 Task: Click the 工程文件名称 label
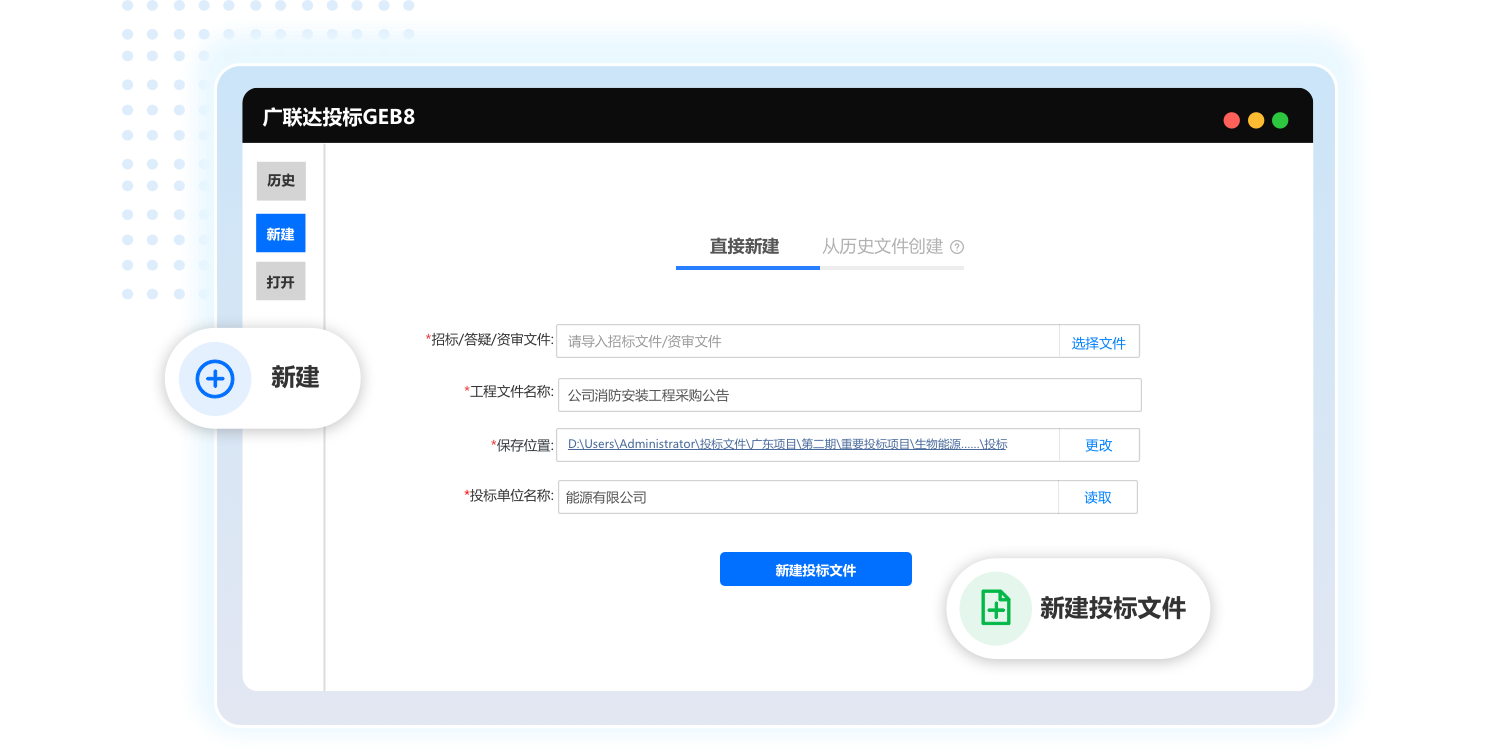pyautogui.click(x=509, y=391)
